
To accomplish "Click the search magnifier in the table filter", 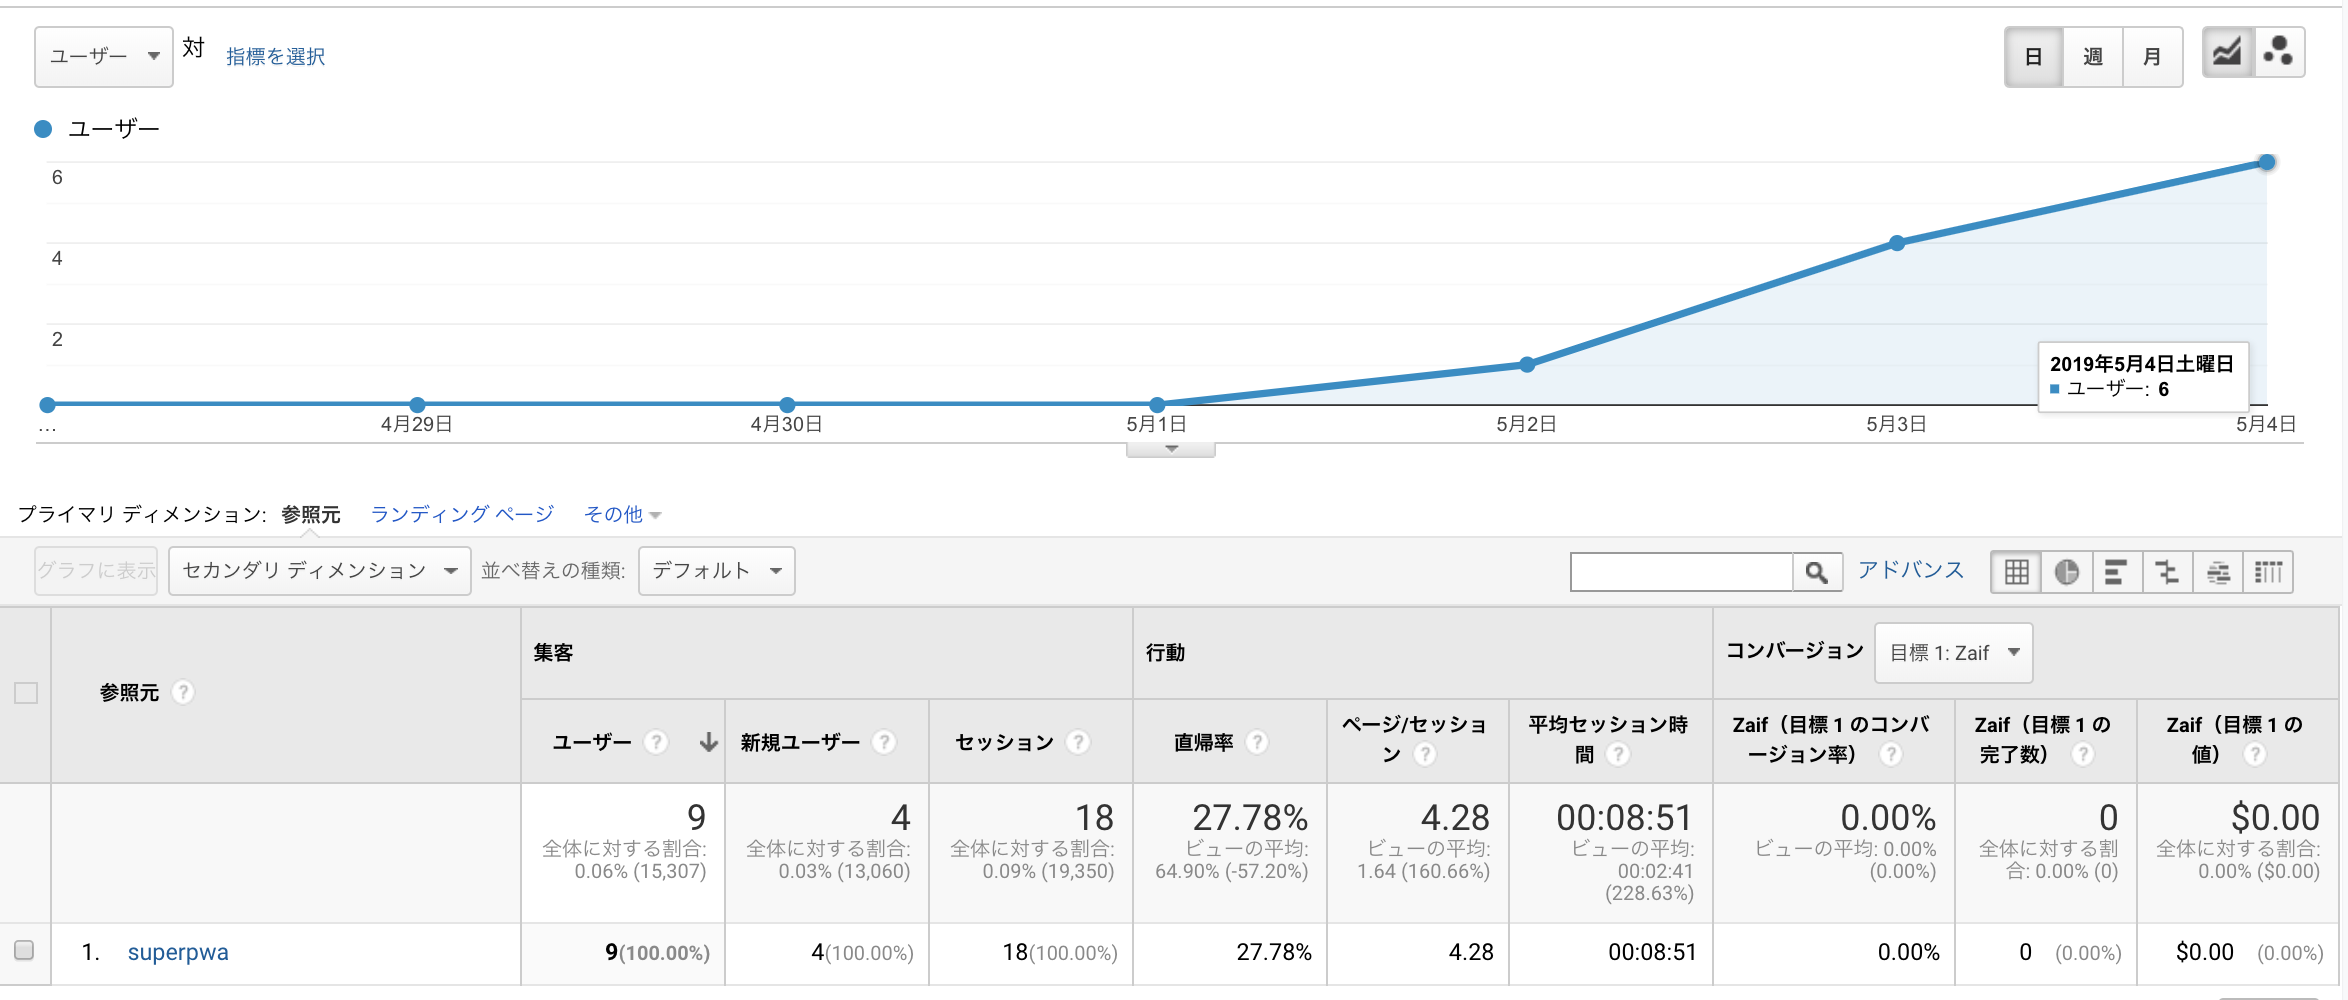I will pyautogui.click(x=1818, y=571).
